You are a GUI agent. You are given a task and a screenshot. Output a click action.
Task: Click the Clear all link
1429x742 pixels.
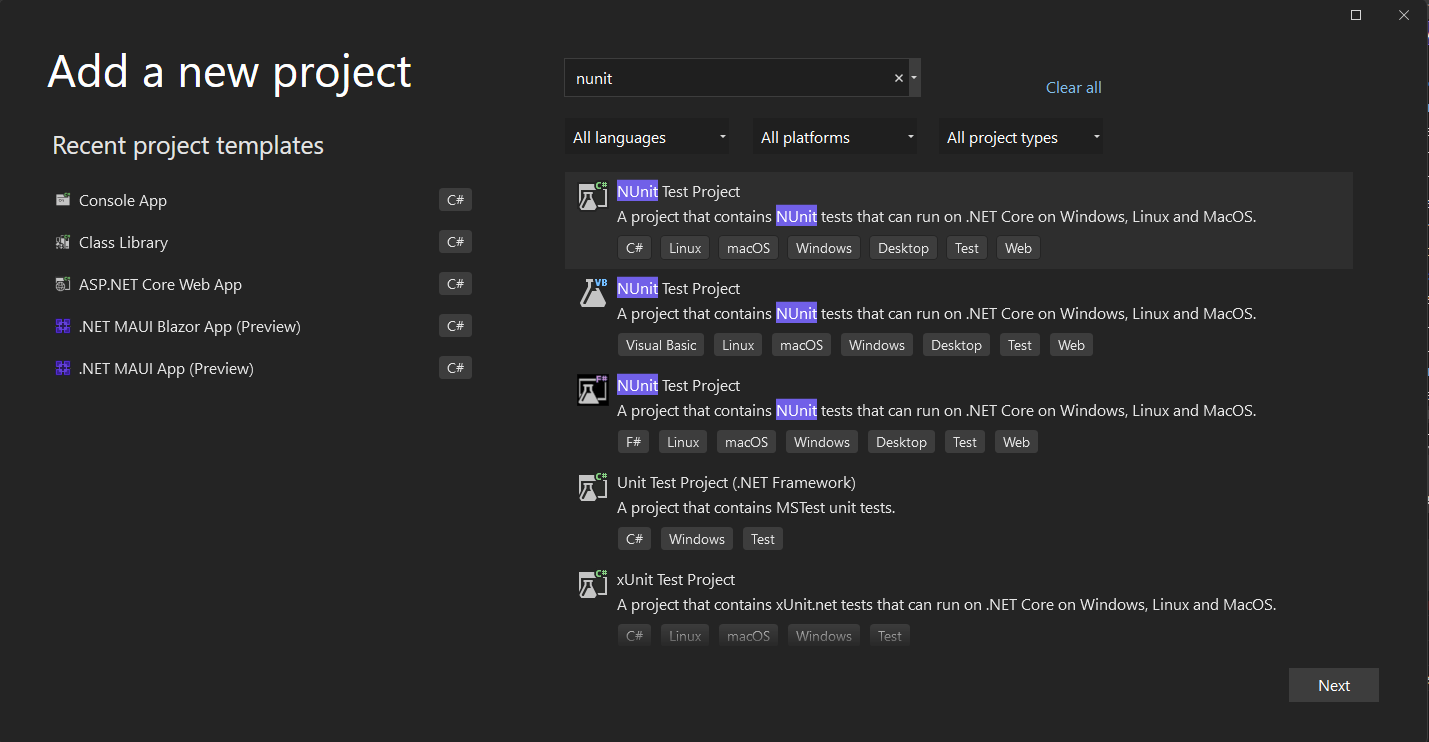pyautogui.click(x=1073, y=87)
